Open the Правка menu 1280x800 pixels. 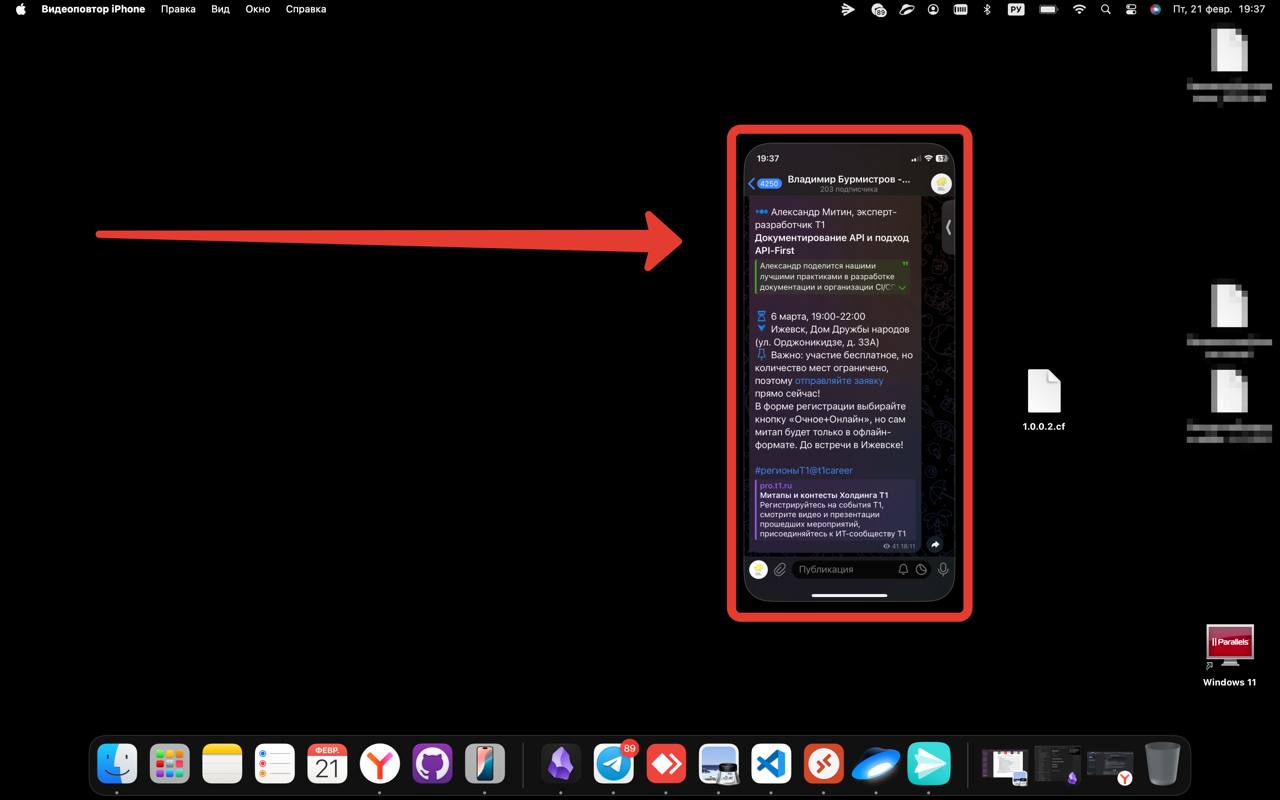tap(178, 9)
